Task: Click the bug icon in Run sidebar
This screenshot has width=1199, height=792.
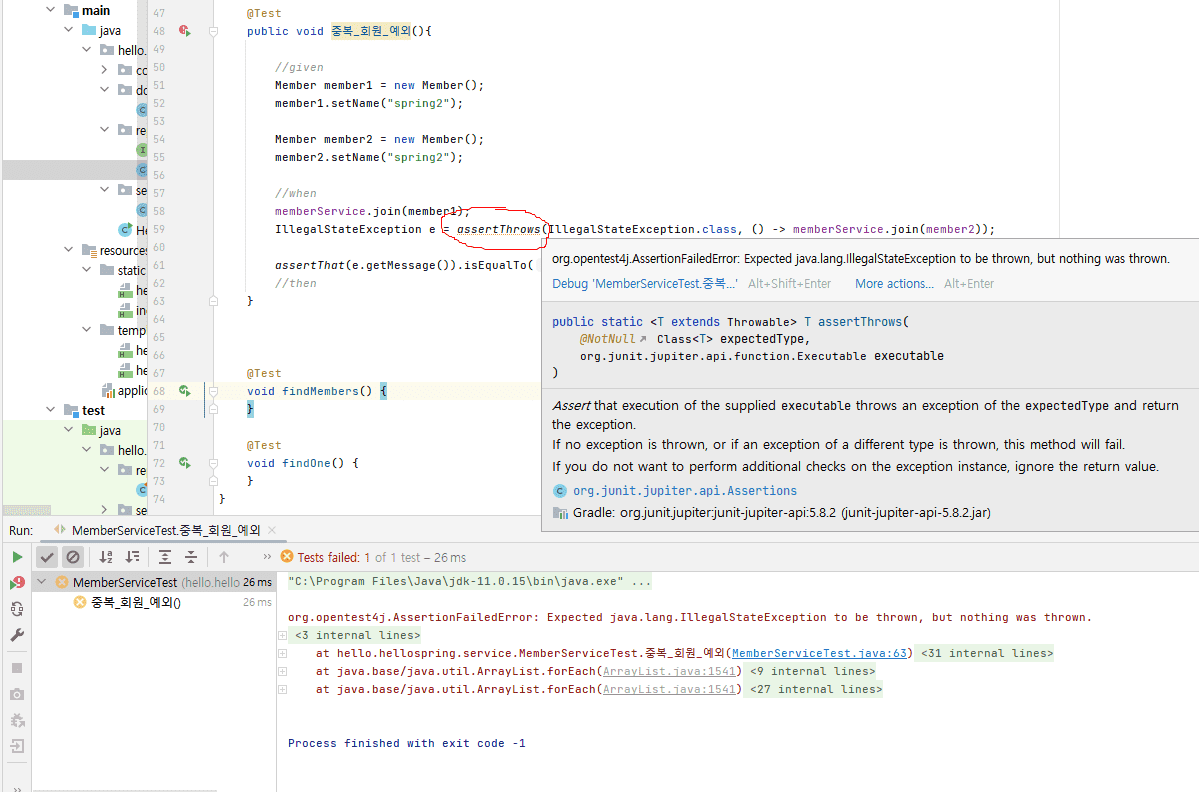Action: point(17,720)
